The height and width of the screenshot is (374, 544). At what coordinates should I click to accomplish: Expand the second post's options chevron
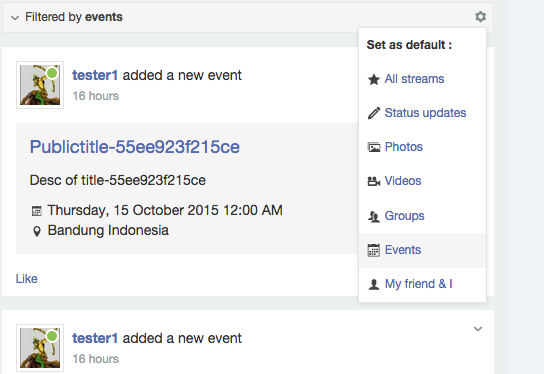tap(478, 329)
